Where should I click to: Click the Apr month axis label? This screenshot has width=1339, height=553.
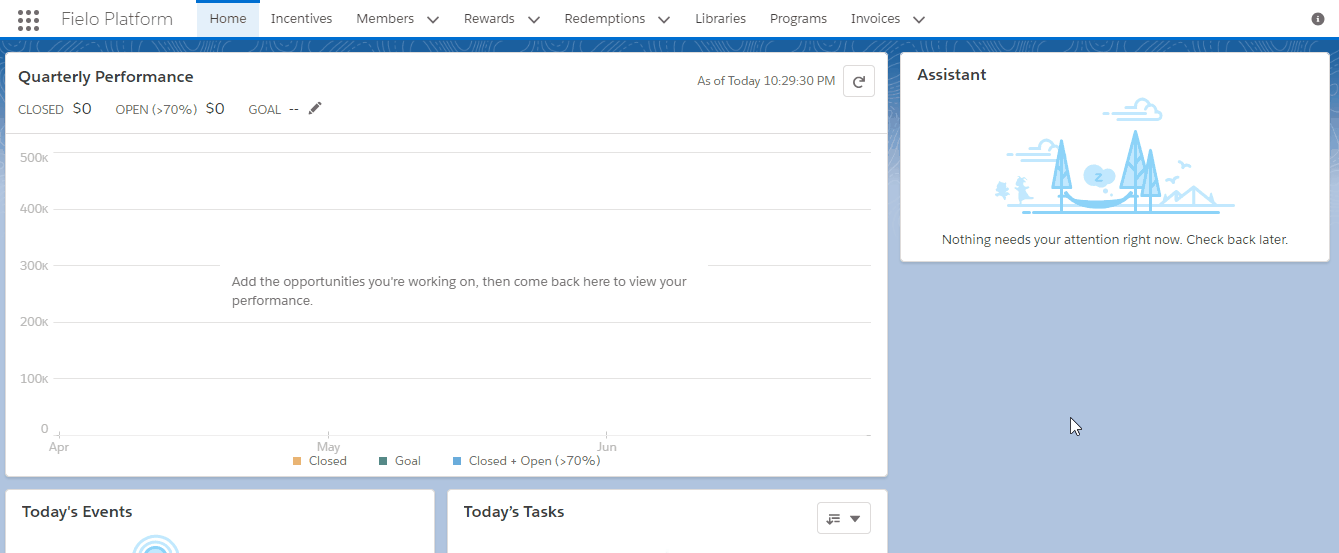[x=59, y=447]
